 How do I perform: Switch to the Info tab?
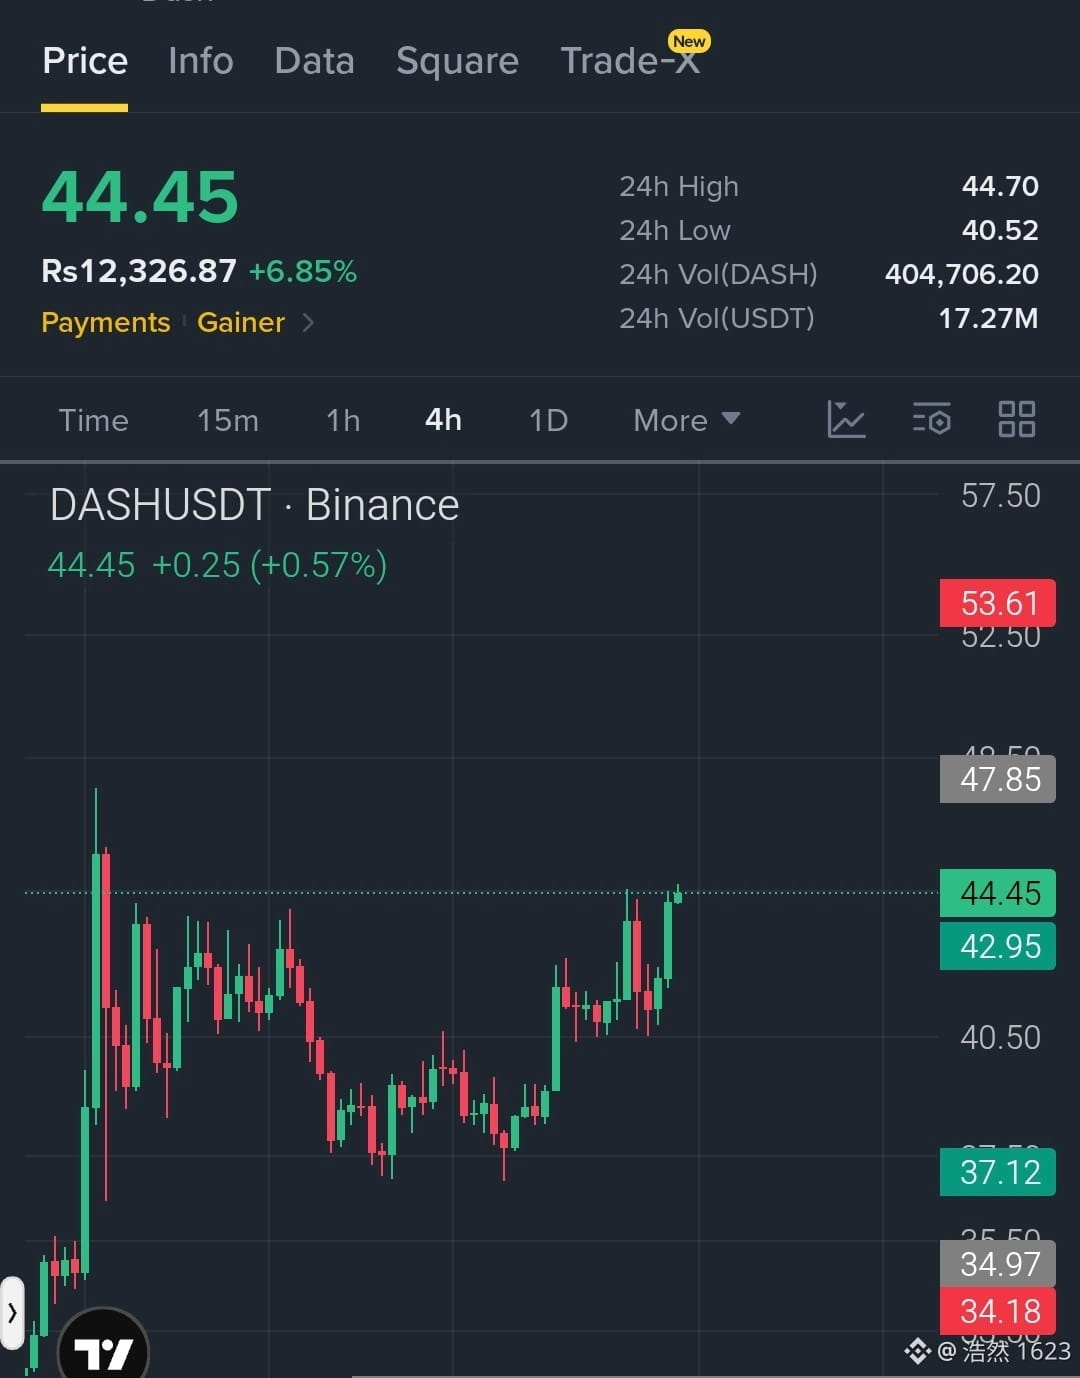[x=201, y=61]
